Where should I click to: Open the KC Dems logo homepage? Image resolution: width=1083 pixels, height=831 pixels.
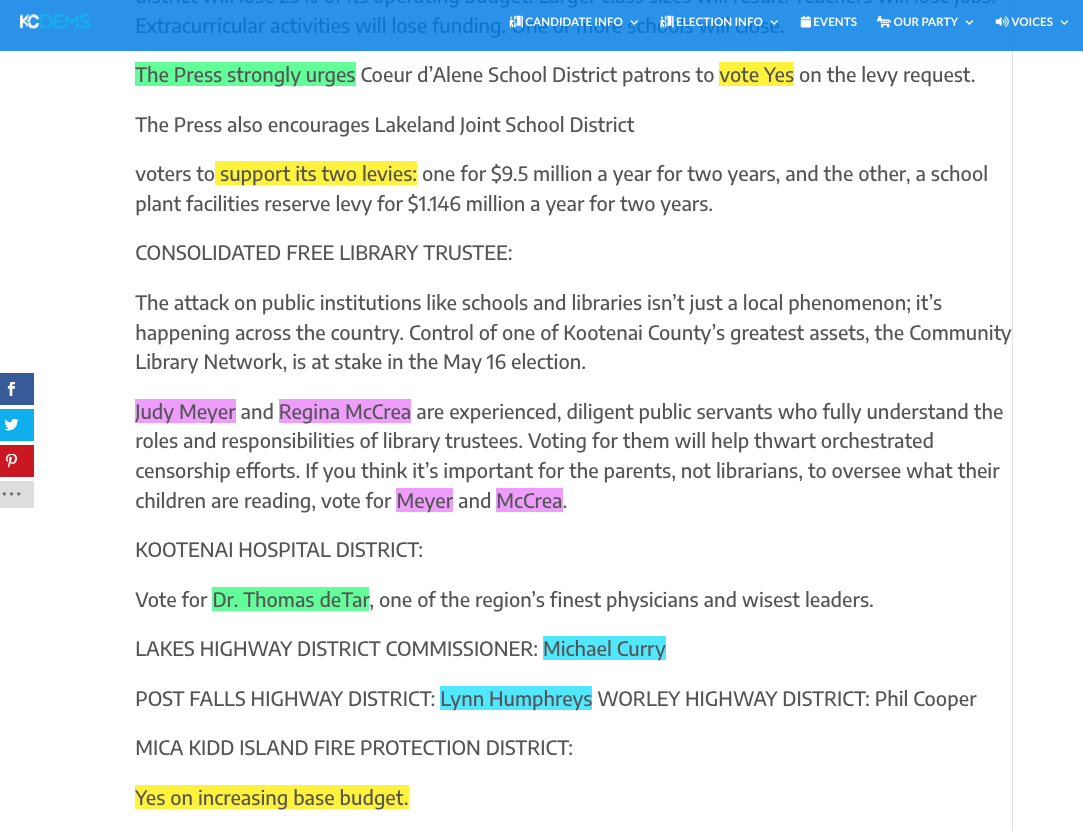[x=55, y=22]
